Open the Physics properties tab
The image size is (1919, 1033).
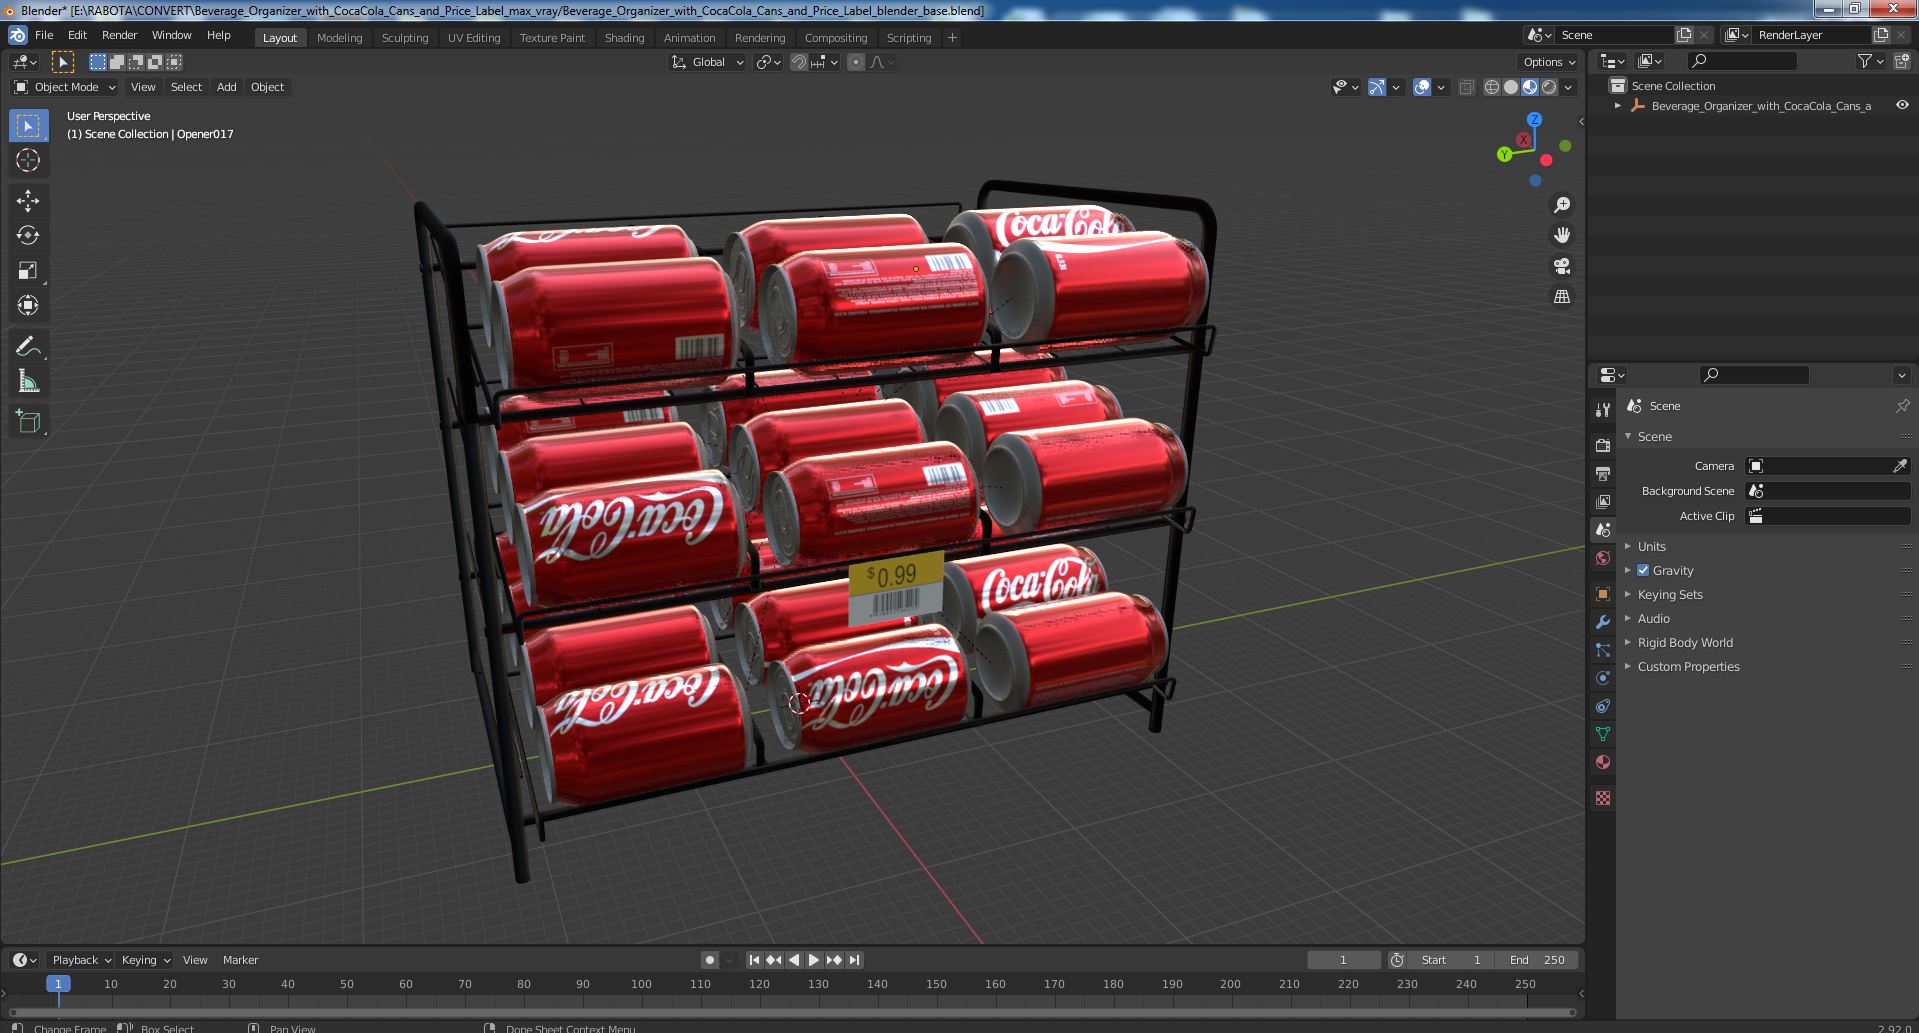pyautogui.click(x=1603, y=677)
